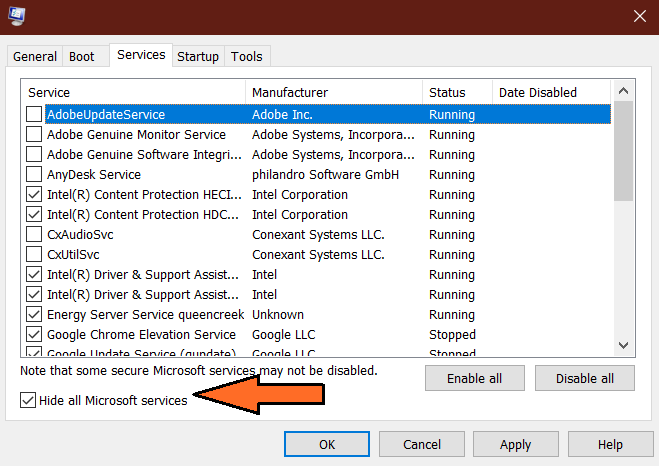Click the Enable all button

[474, 378]
